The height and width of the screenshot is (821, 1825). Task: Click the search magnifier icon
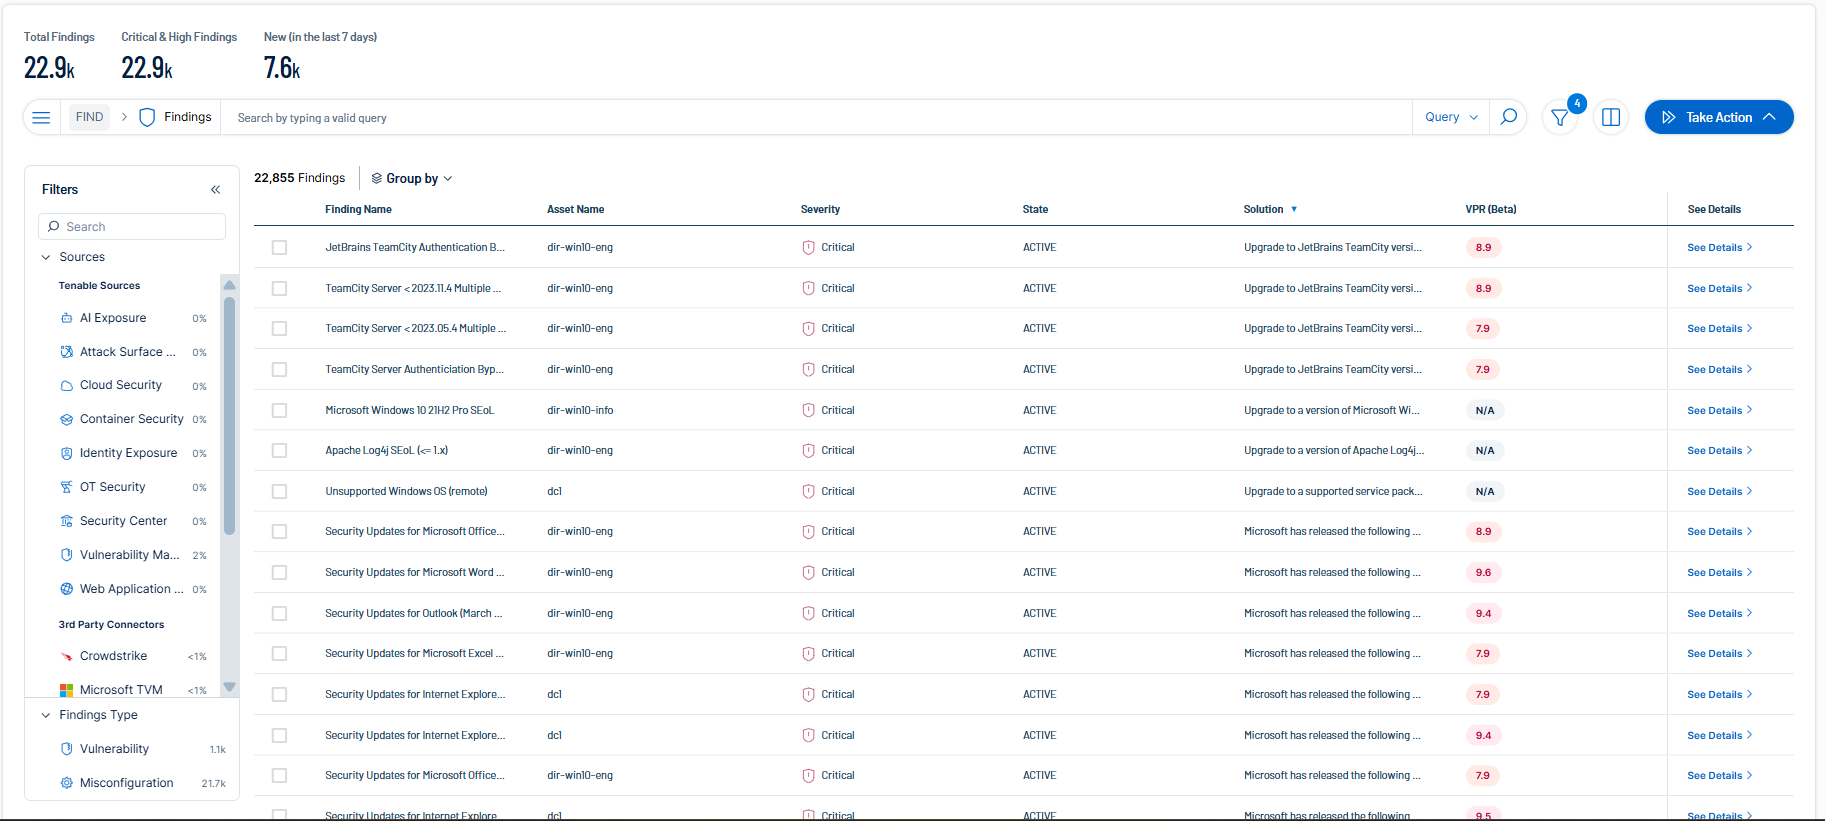(1509, 117)
